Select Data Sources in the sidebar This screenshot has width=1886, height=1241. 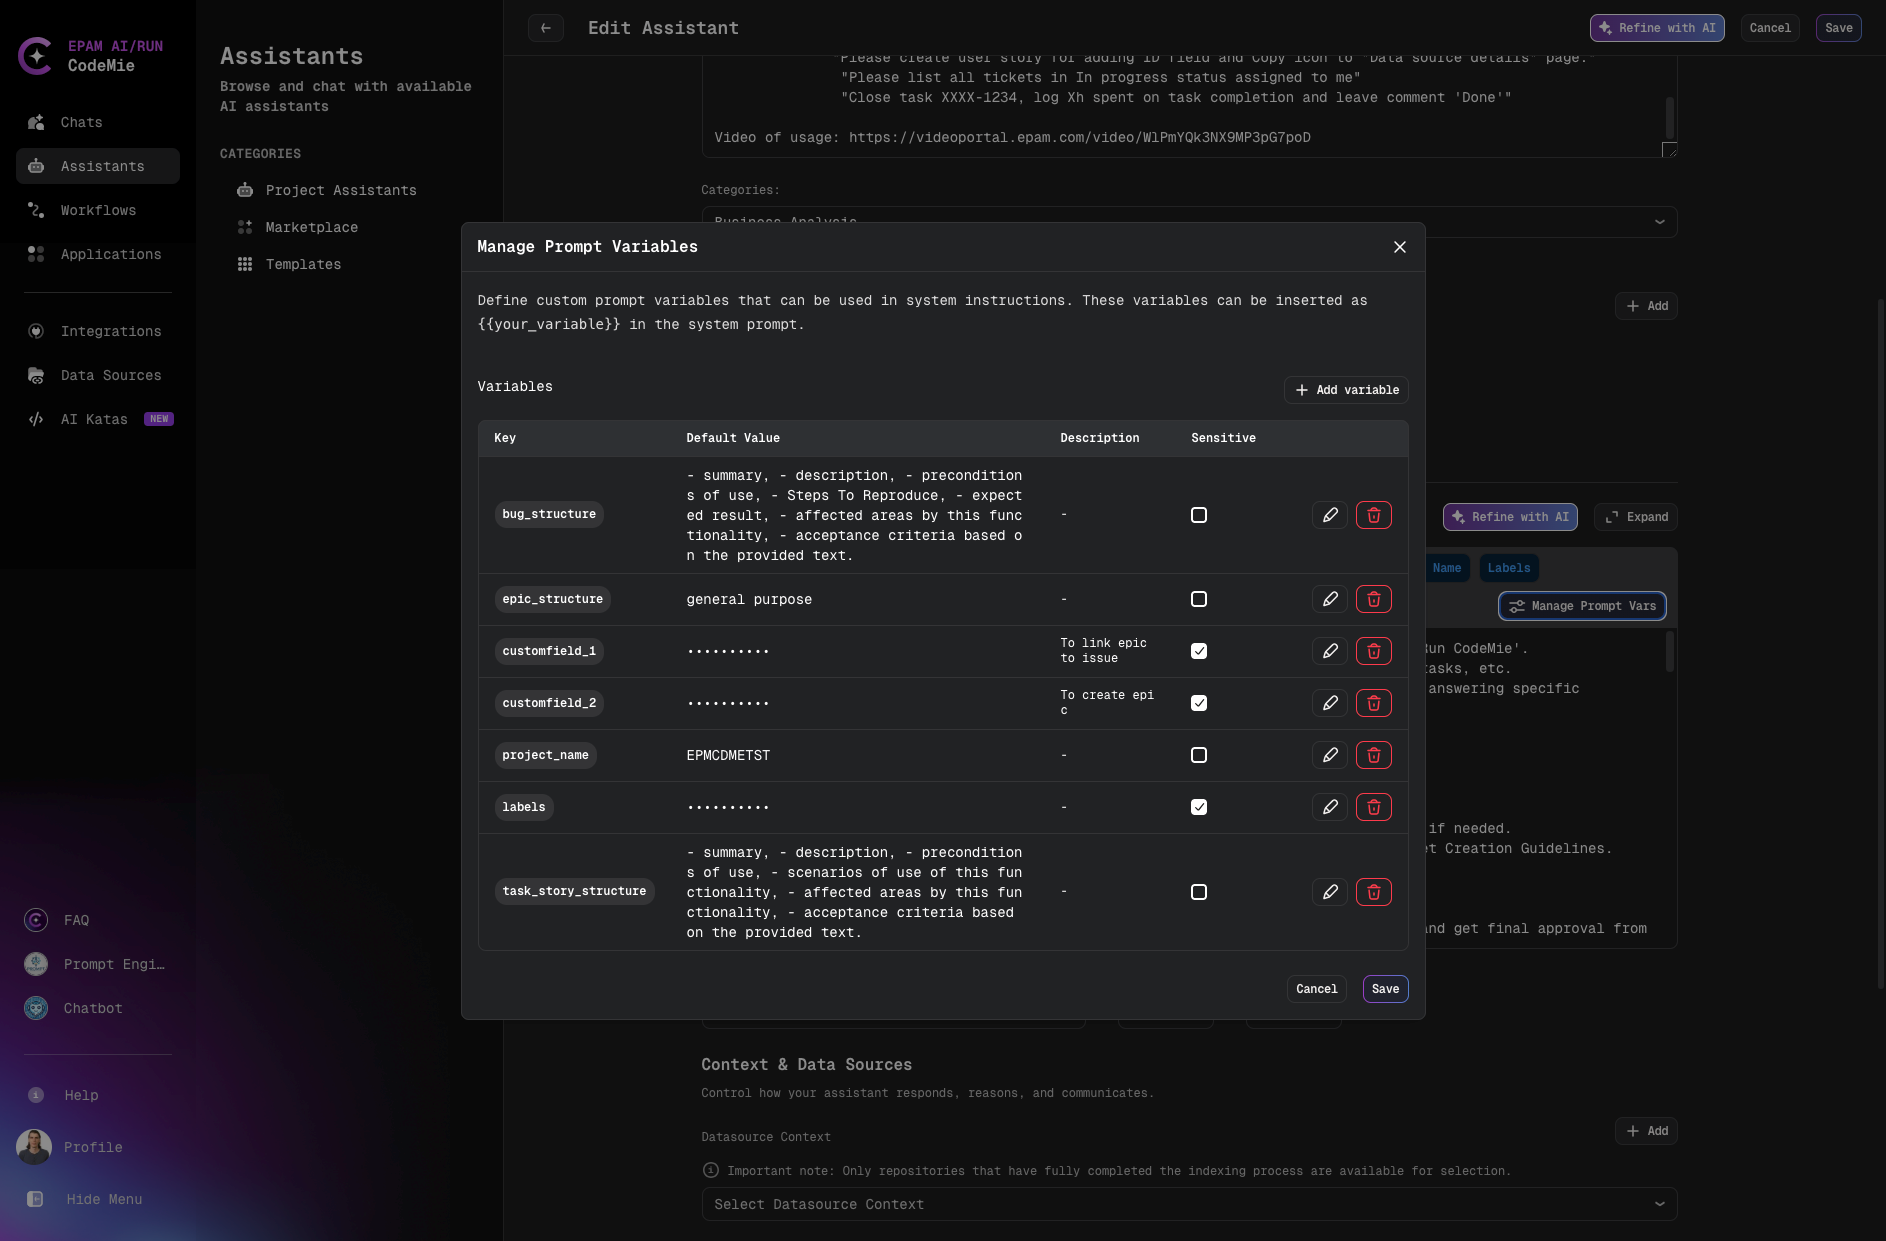[110, 375]
